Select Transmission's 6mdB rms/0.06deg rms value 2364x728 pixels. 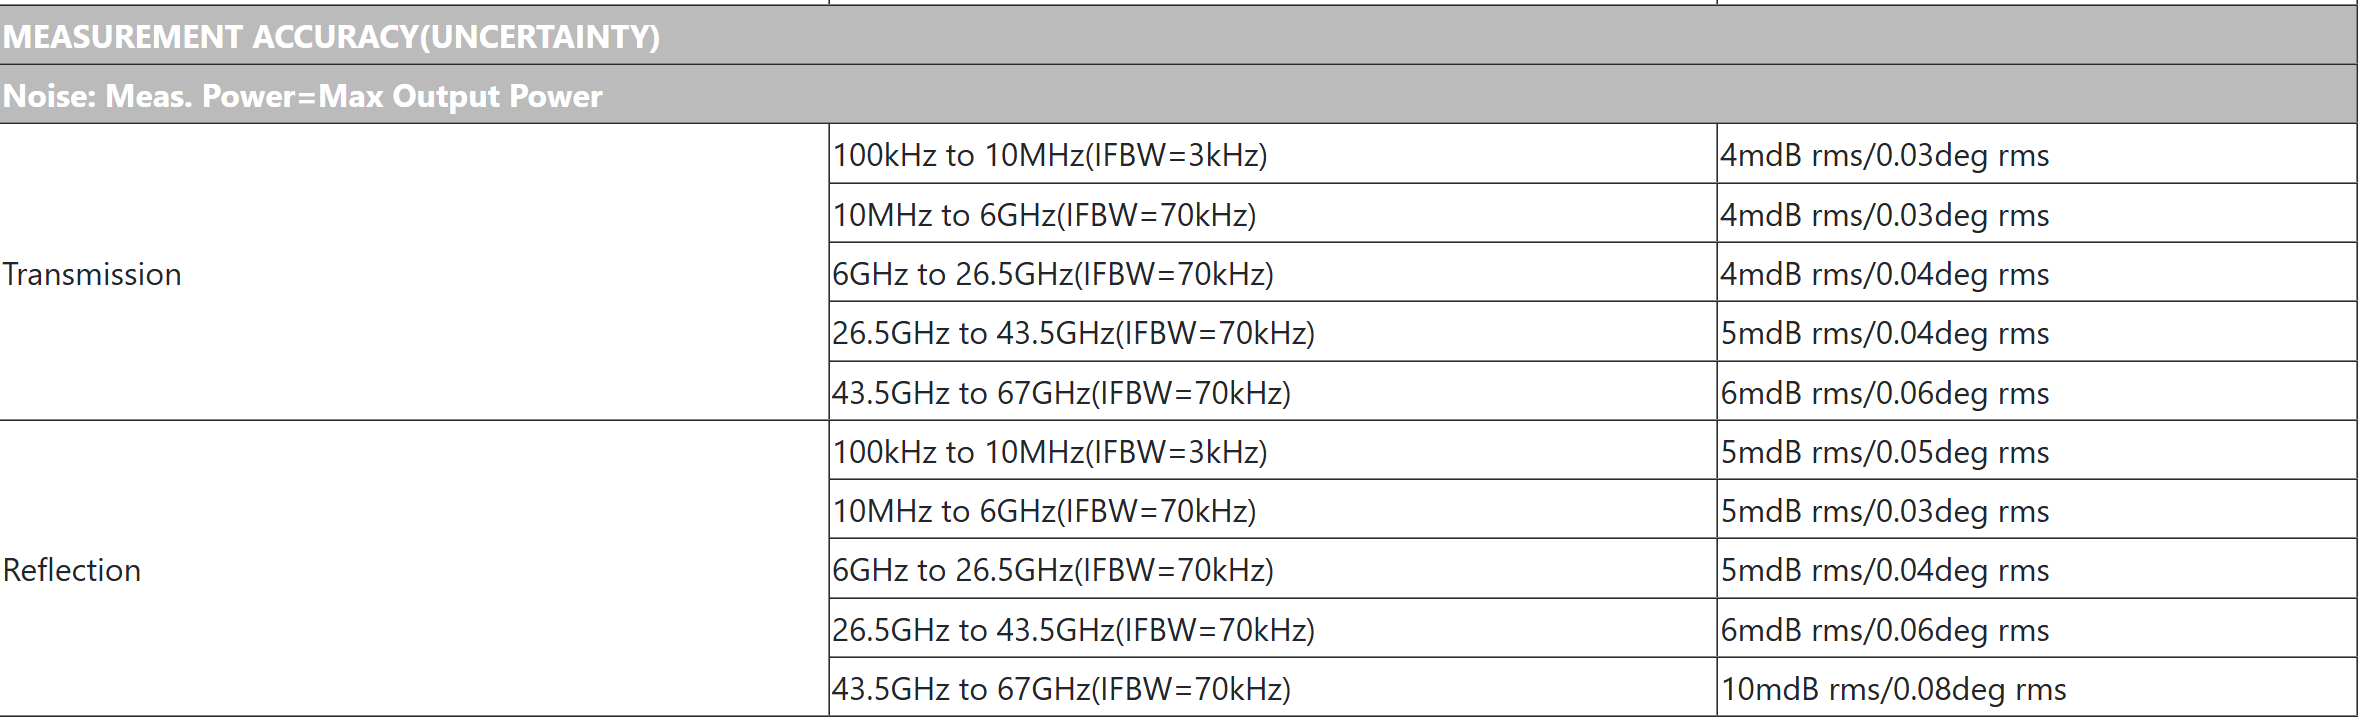pyautogui.click(x=1885, y=393)
